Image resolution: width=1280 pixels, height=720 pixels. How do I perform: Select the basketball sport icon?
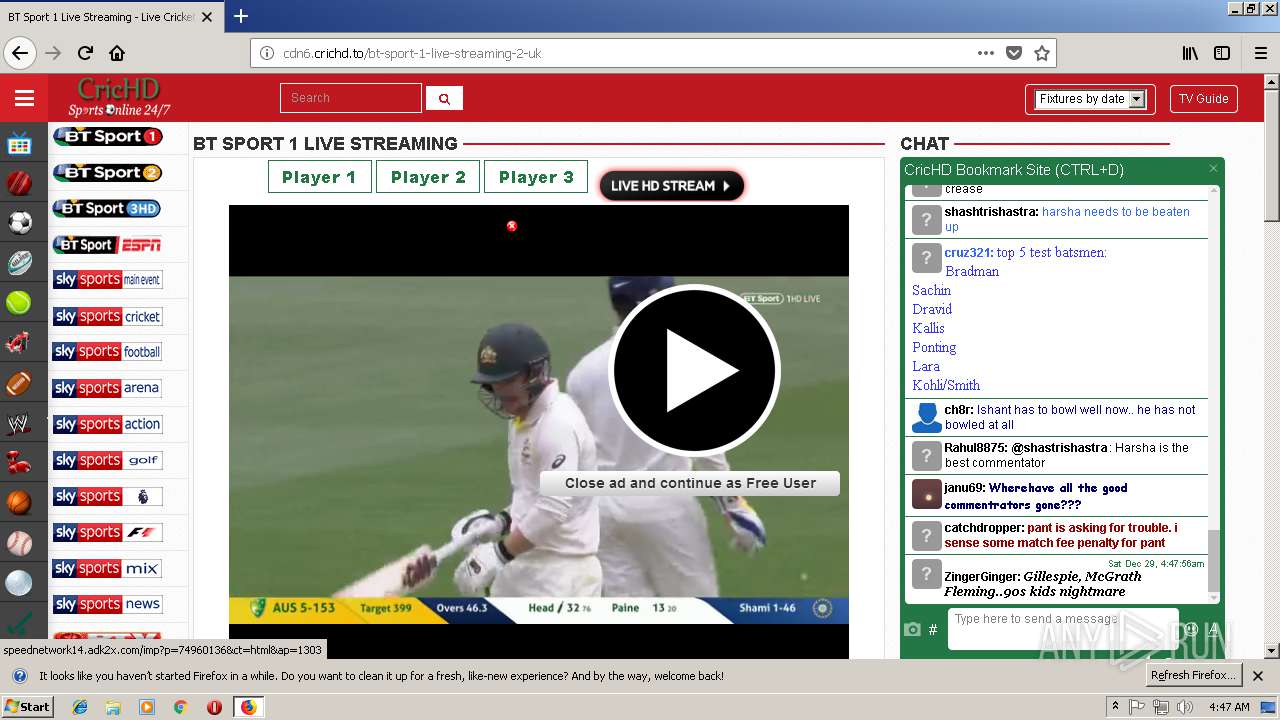(x=19, y=502)
